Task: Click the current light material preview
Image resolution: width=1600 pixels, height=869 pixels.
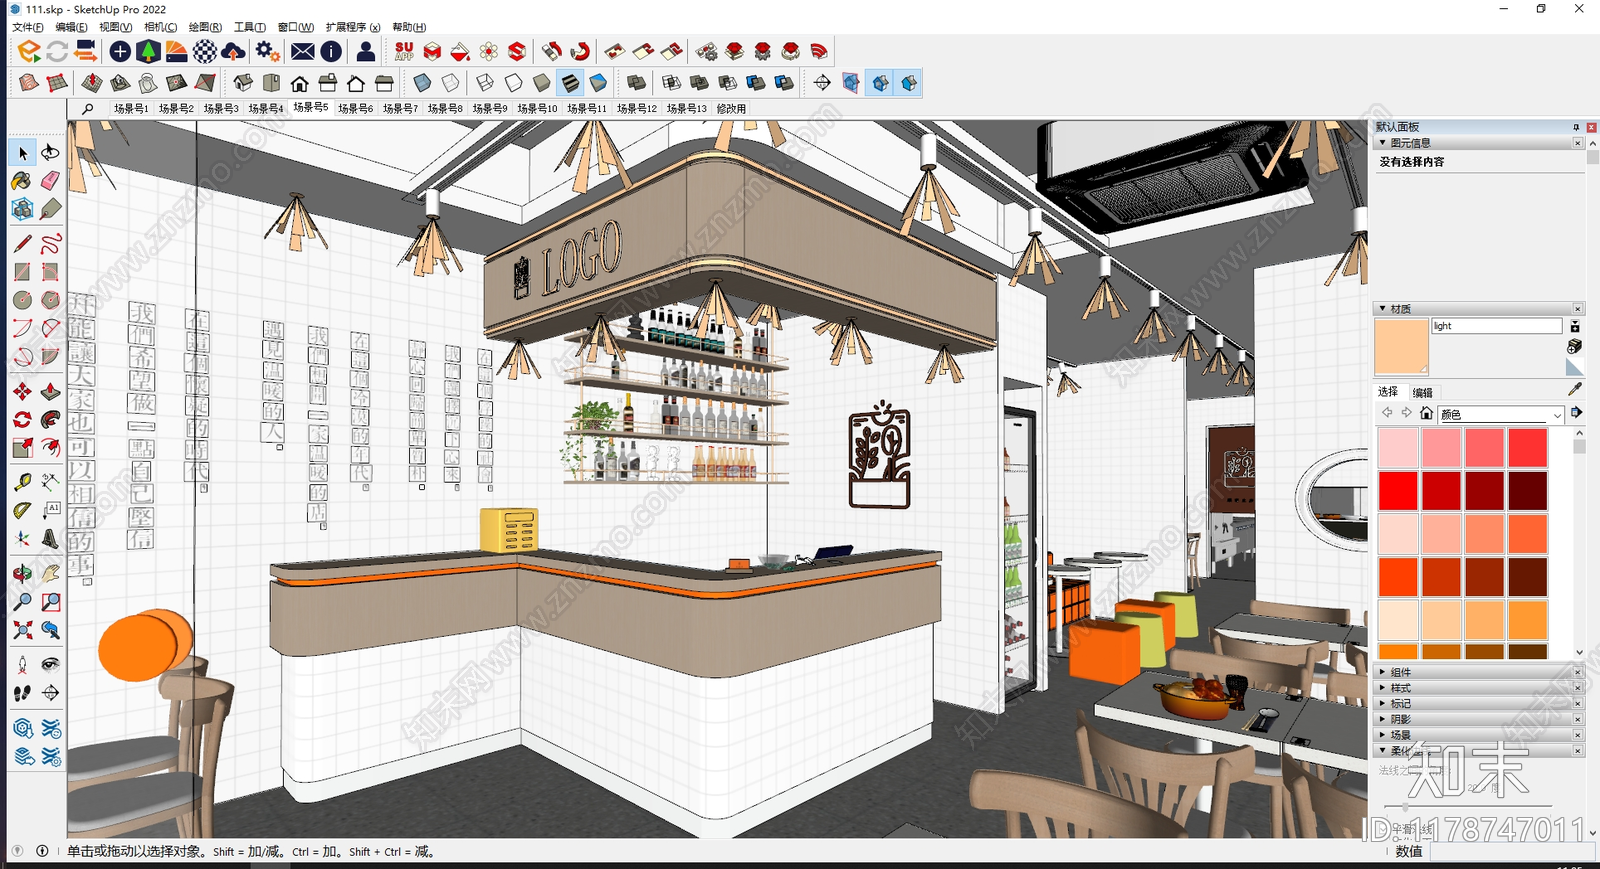Action: point(1401,347)
